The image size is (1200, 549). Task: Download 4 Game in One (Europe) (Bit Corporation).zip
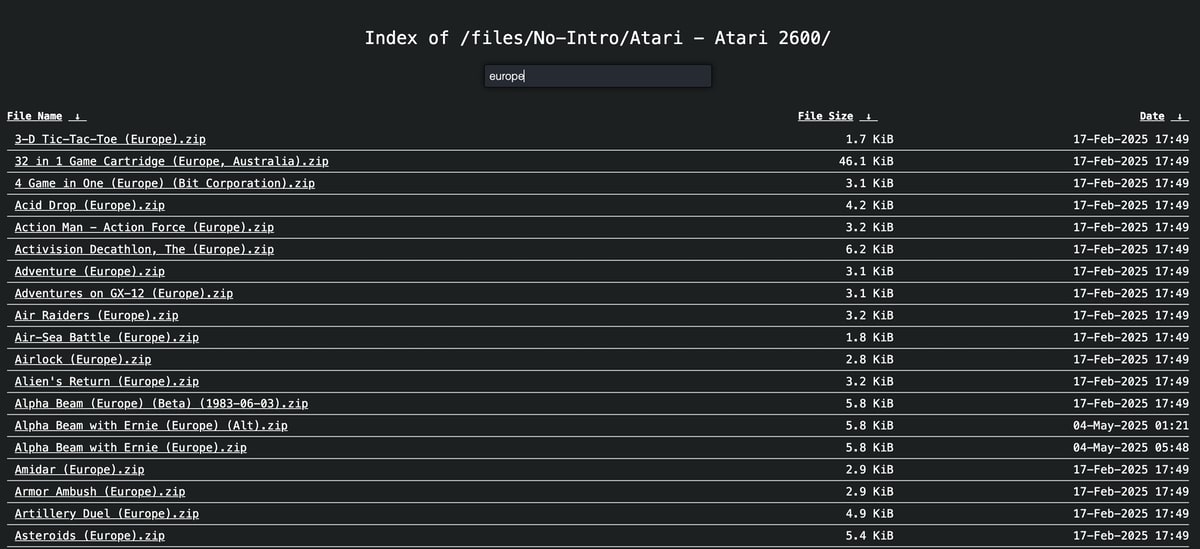click(x=165, y=184)
